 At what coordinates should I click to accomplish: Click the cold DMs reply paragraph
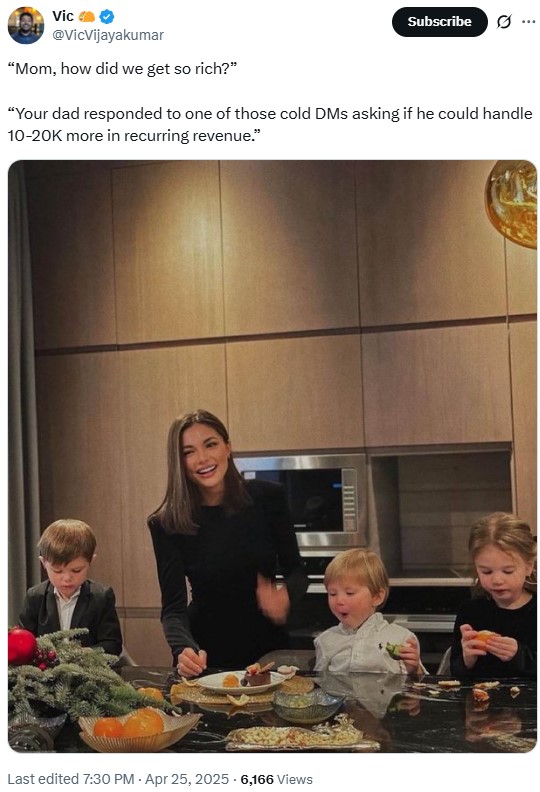point(270,124)
